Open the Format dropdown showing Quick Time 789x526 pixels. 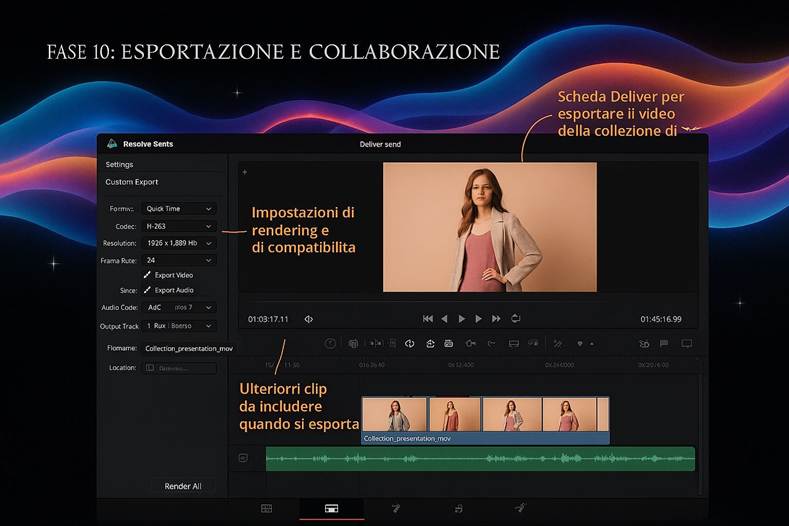(179, 208)
